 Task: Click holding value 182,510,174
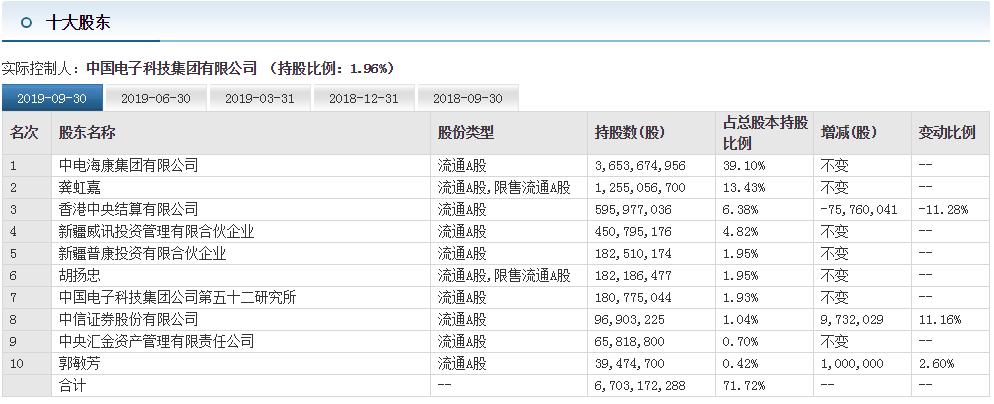(633, 254)
